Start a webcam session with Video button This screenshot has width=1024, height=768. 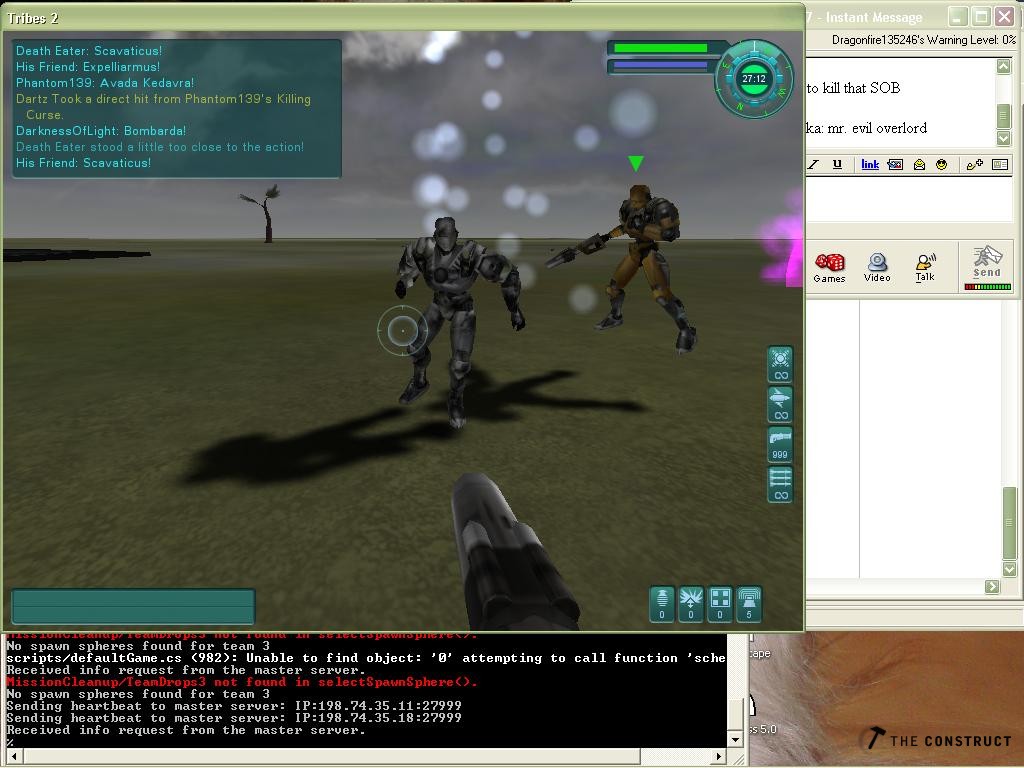[x=877, y=268]
